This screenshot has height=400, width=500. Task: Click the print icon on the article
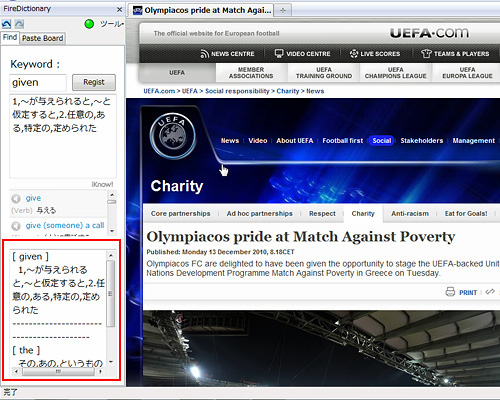pos(450,292)
